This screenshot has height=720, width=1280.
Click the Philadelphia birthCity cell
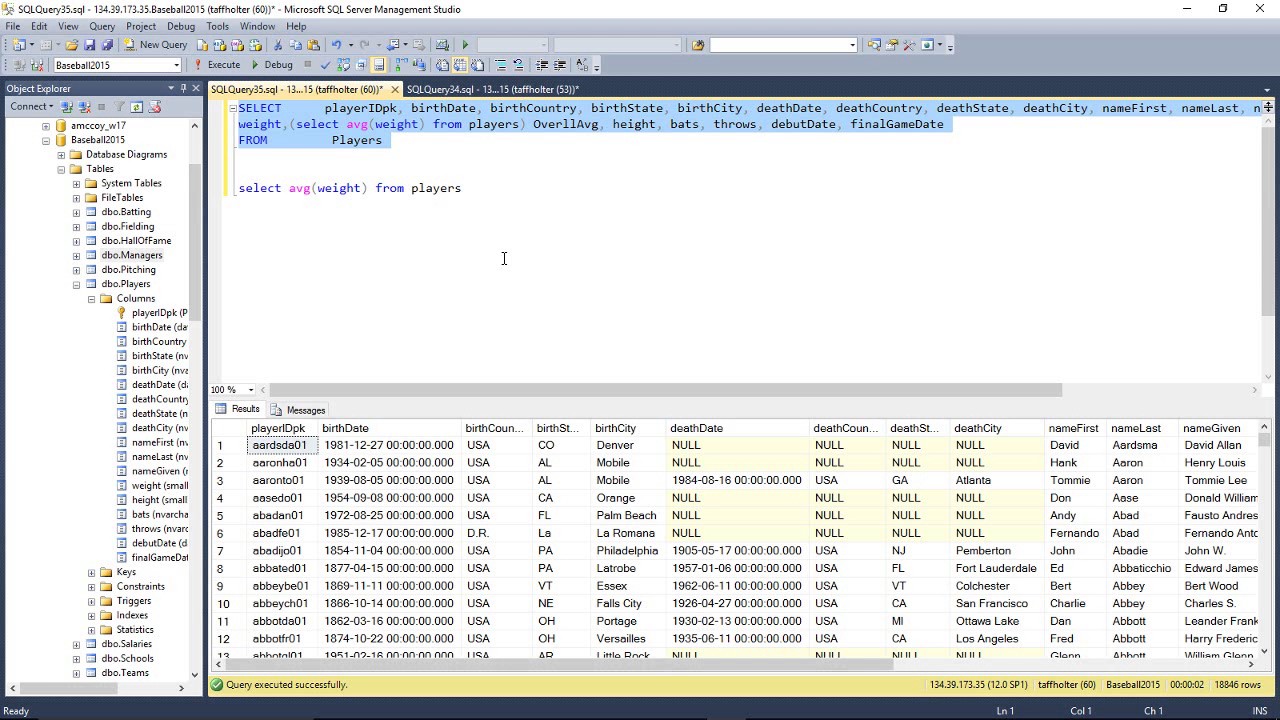(x=629, y=551)
